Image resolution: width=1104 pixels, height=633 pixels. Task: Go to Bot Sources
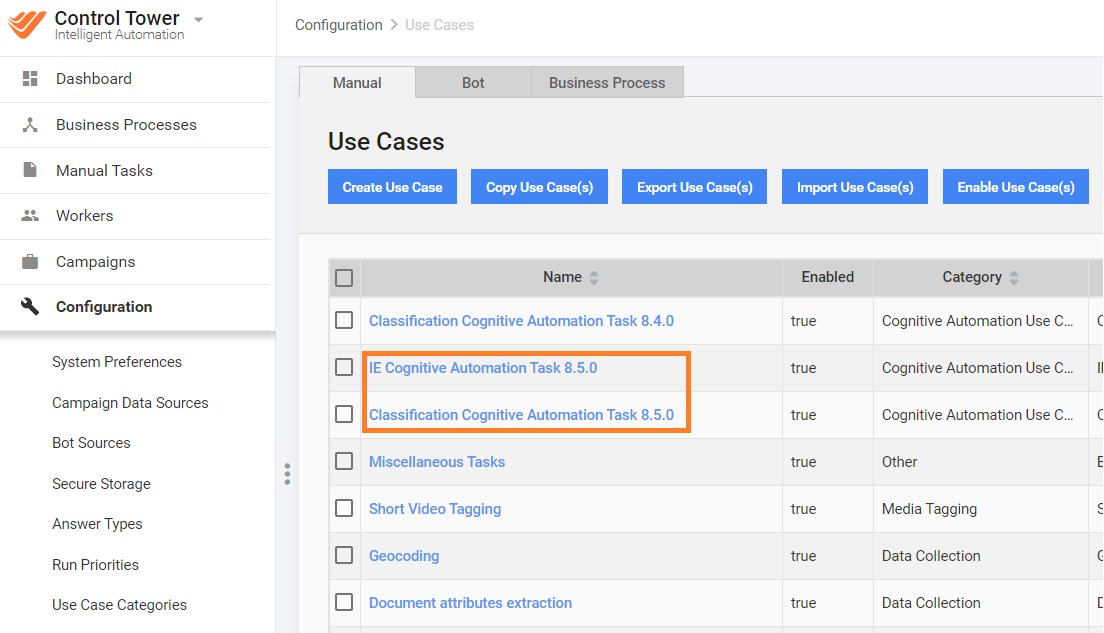[92, 443]
